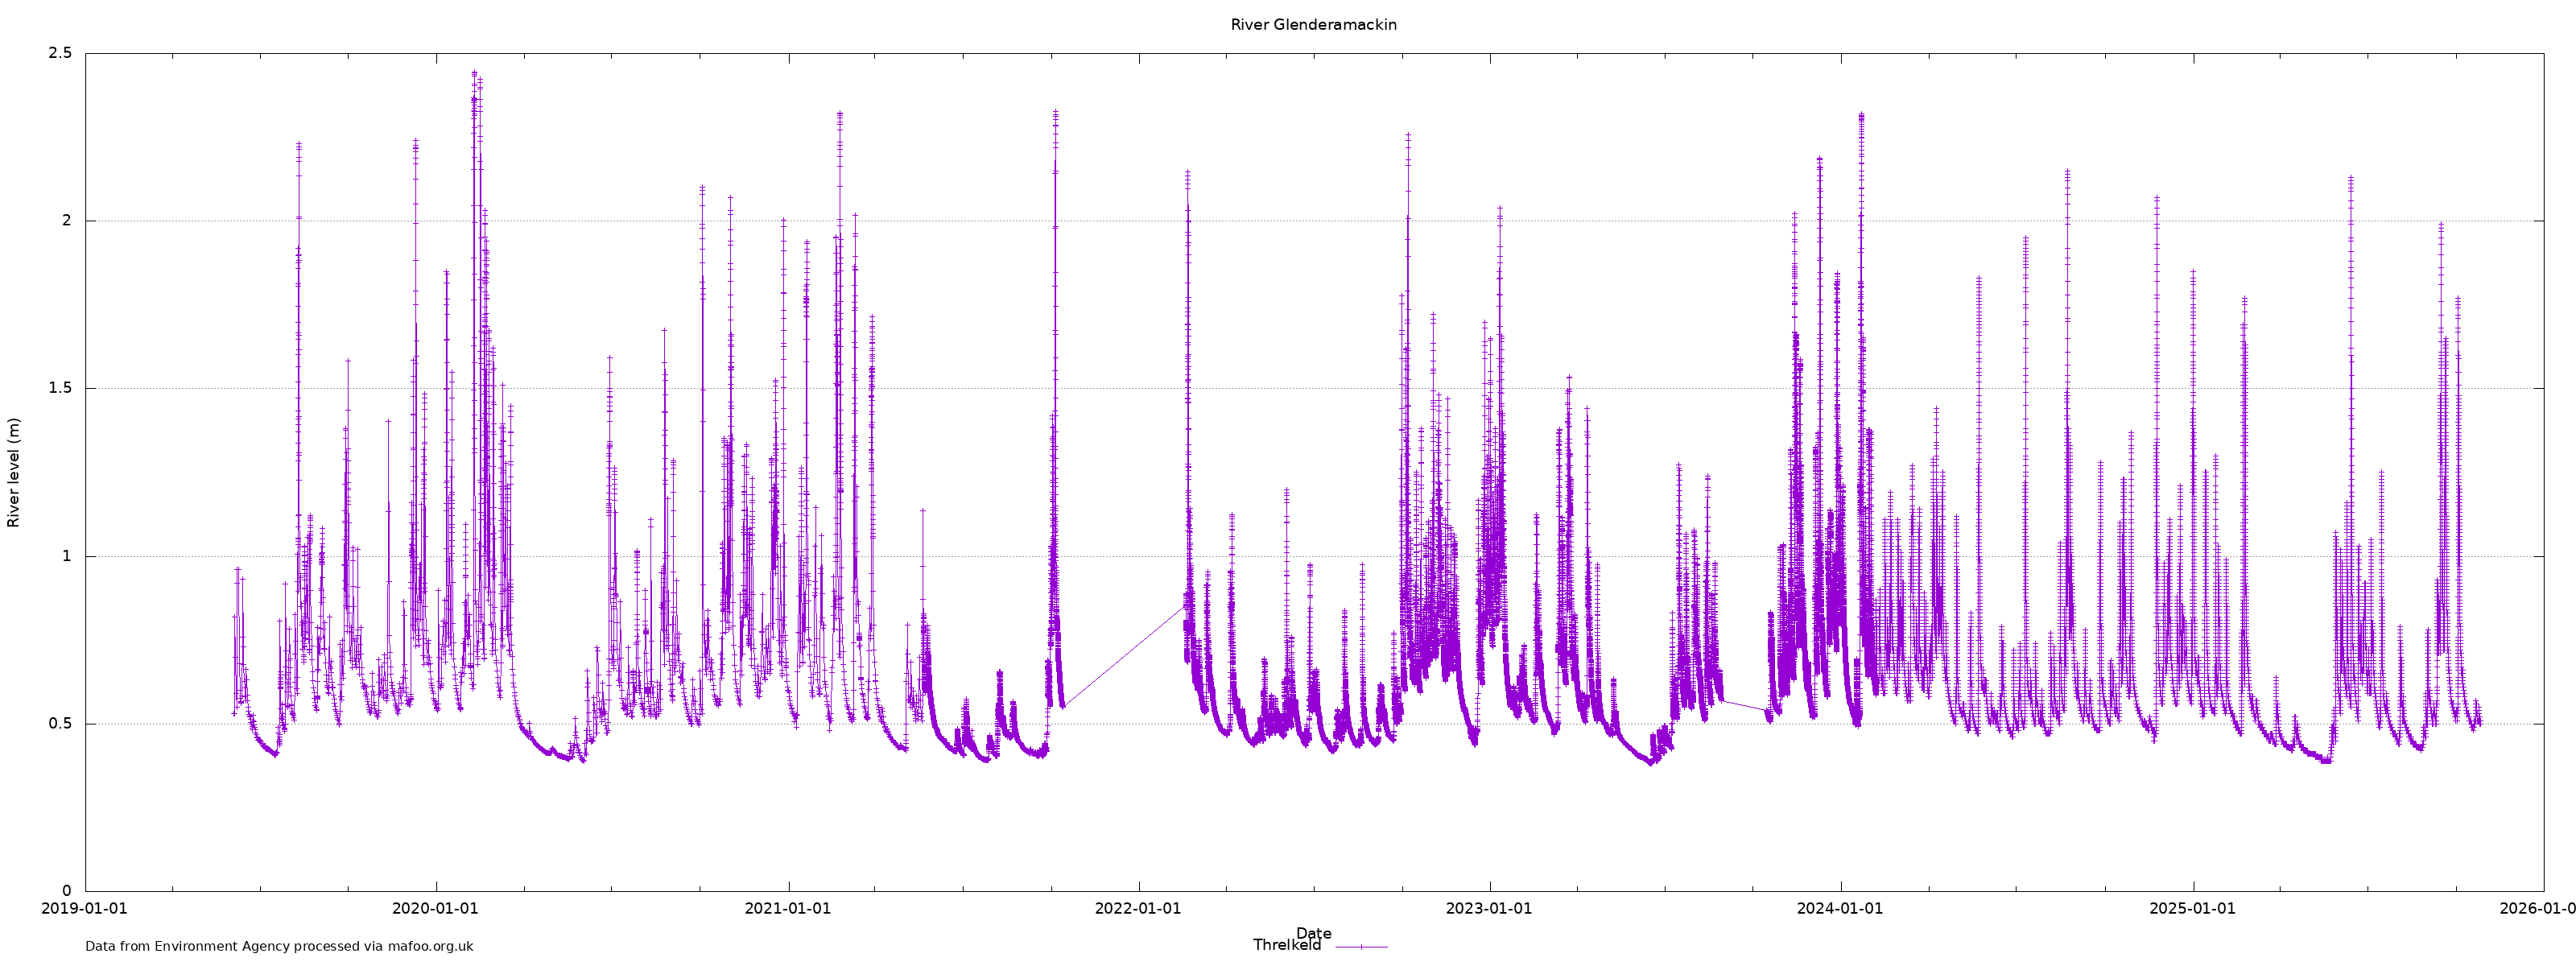The height and width of the screenshot is (966, 2576).
Task: Click the long straight line spanning late 2021 gap
Action: pyautogui.click(x=1124, y=656)
